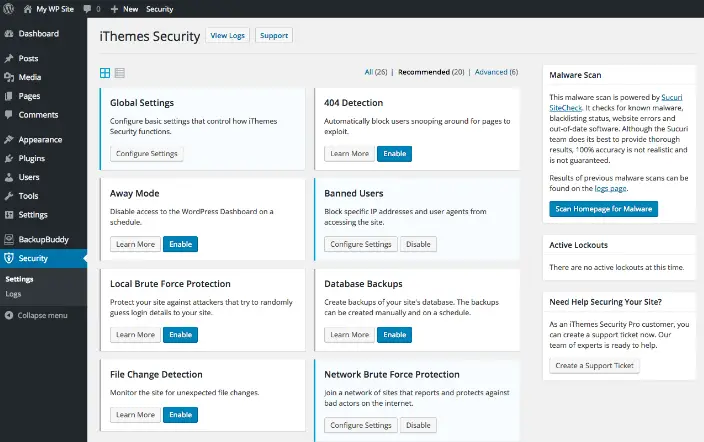Click the My WP Site title text
The width and height of the screenshot is (704, 442).
55,9
